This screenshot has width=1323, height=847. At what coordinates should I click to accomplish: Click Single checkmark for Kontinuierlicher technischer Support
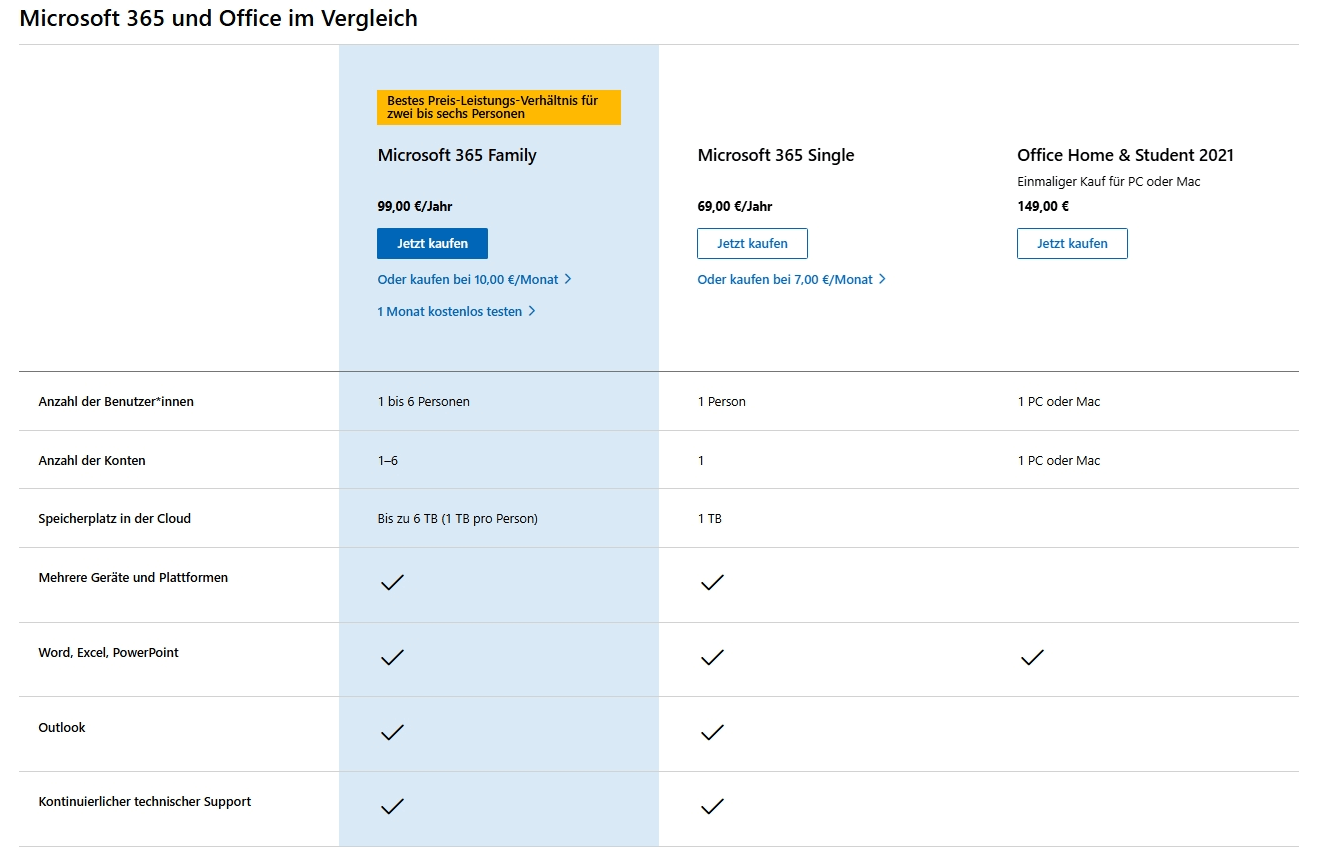[712, 806]
